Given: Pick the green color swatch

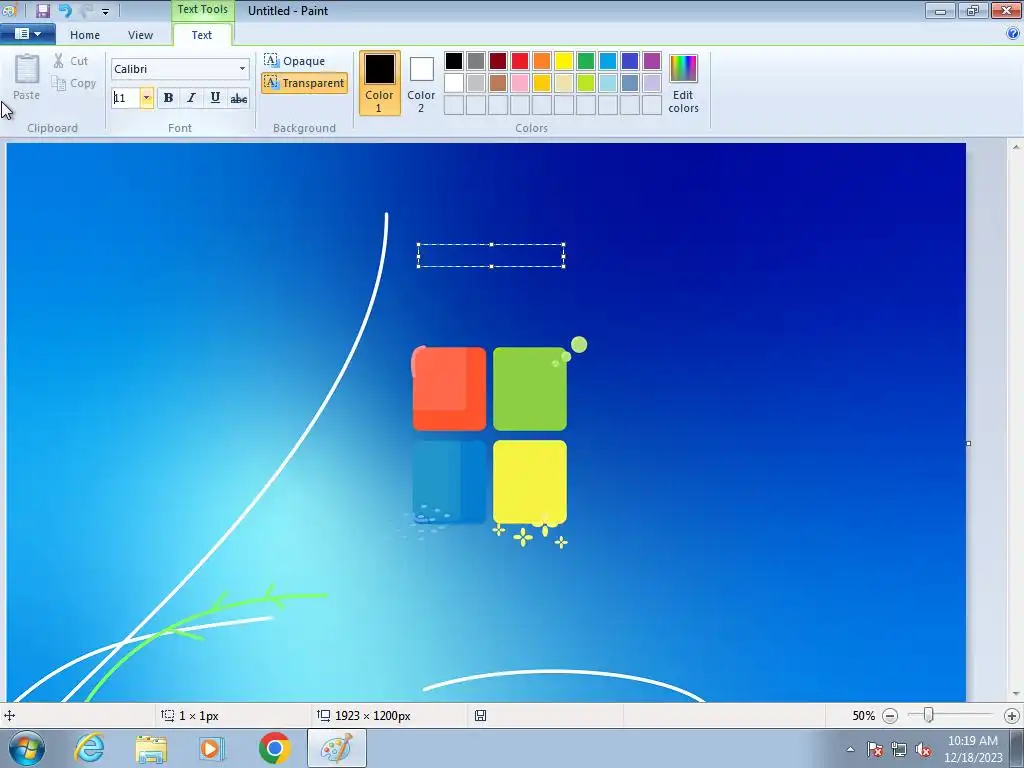Looking at the screenshot, I should (586, 61).
